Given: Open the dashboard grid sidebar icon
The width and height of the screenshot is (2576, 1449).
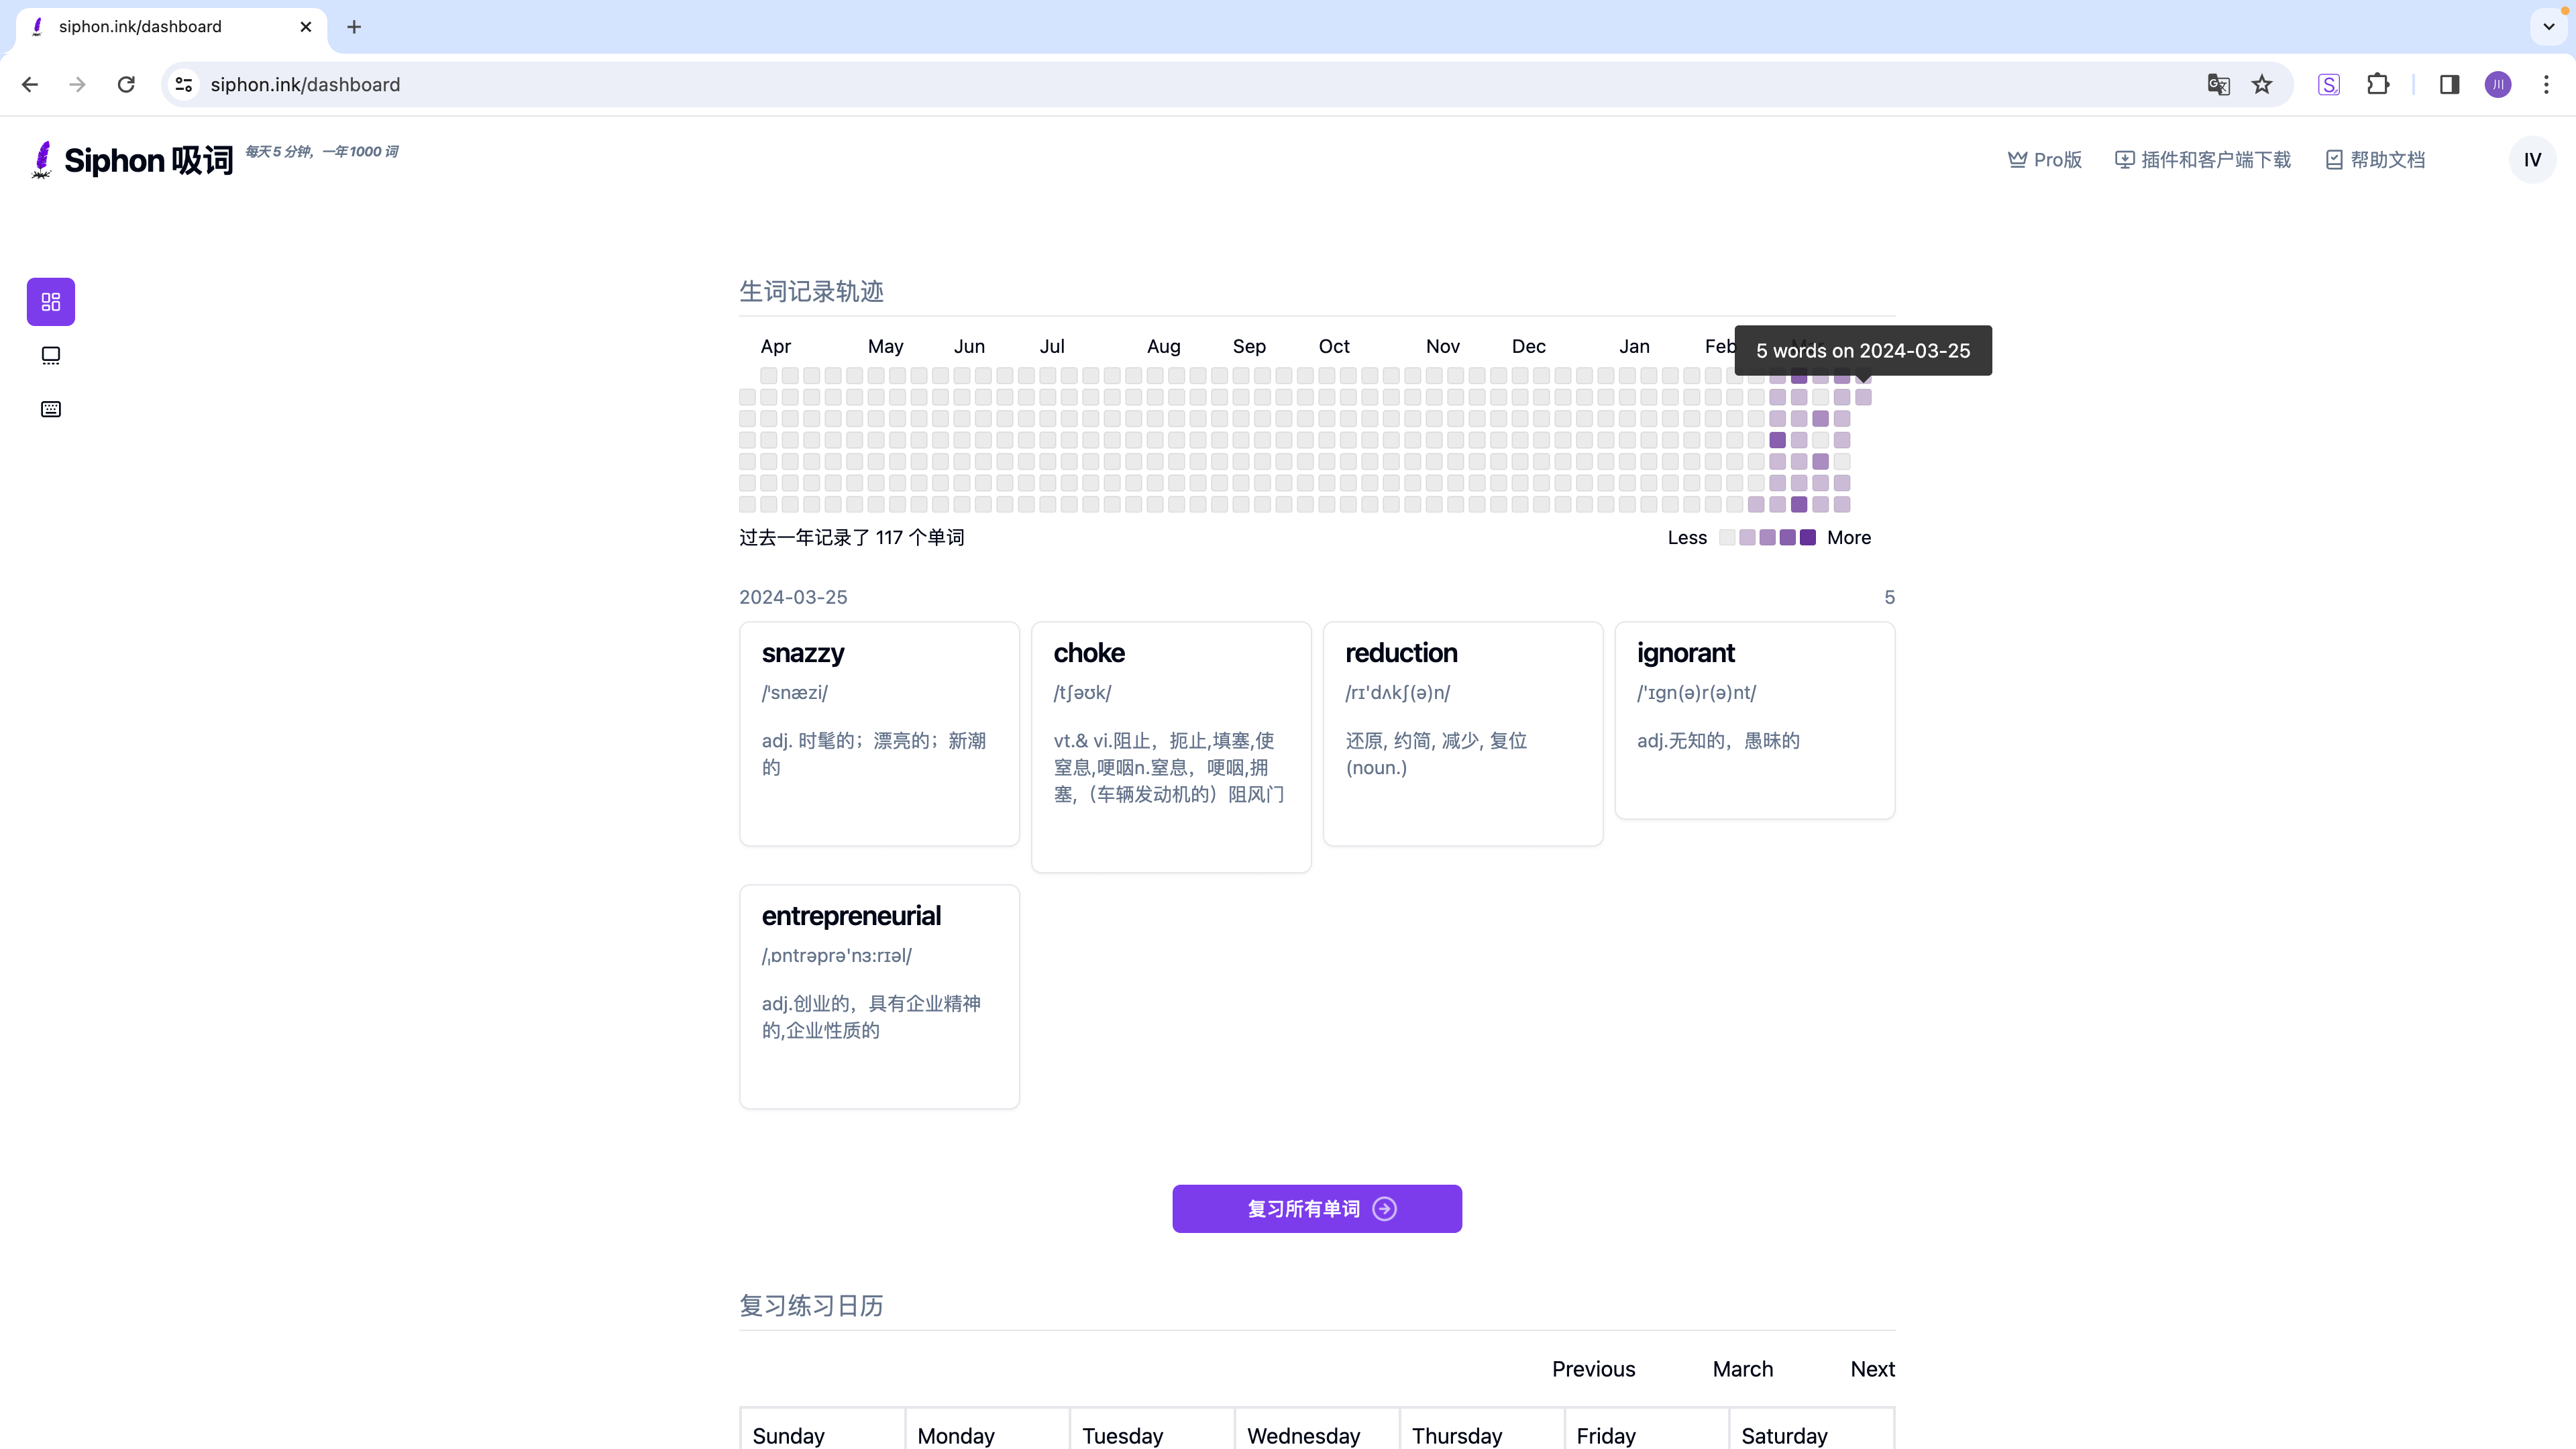Looking at the screenshot, I should tap(51, 301).
